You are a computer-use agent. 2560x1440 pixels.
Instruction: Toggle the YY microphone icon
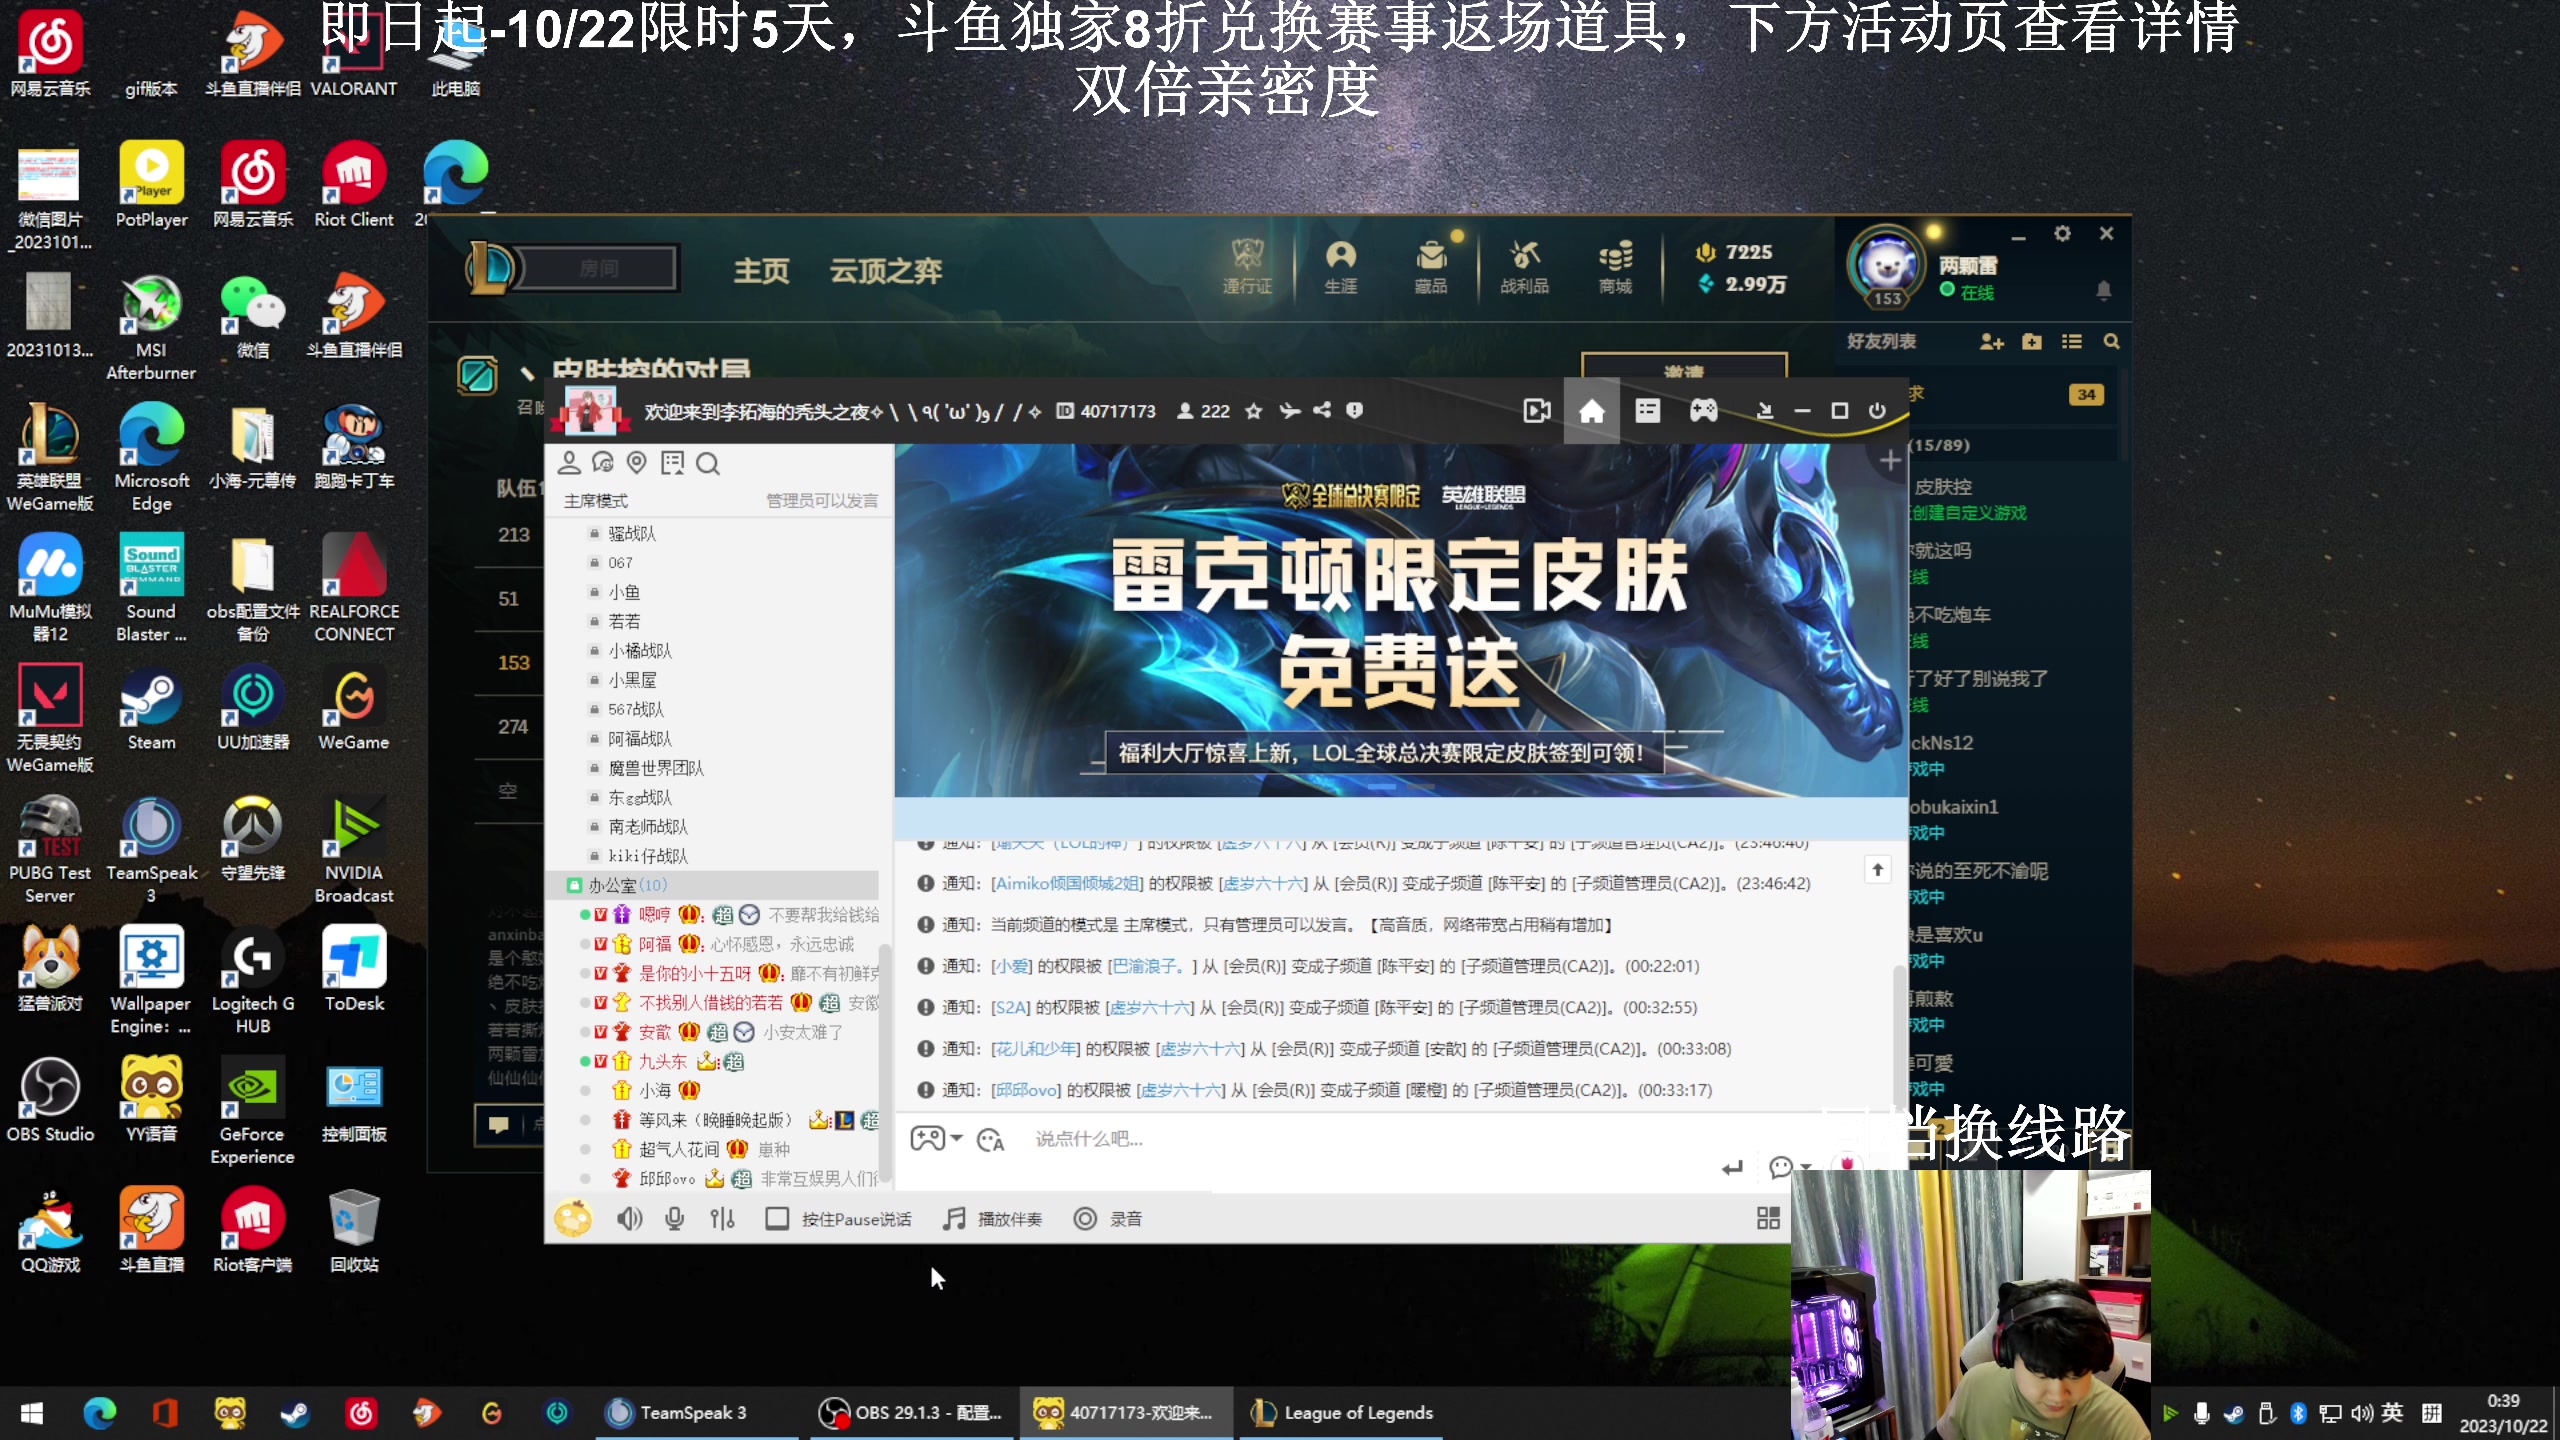coord(675,1218)
